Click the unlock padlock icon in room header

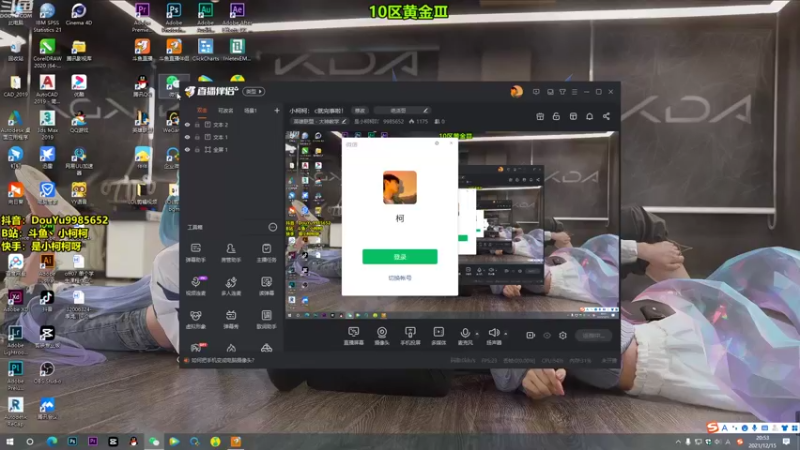click(556, 116)
